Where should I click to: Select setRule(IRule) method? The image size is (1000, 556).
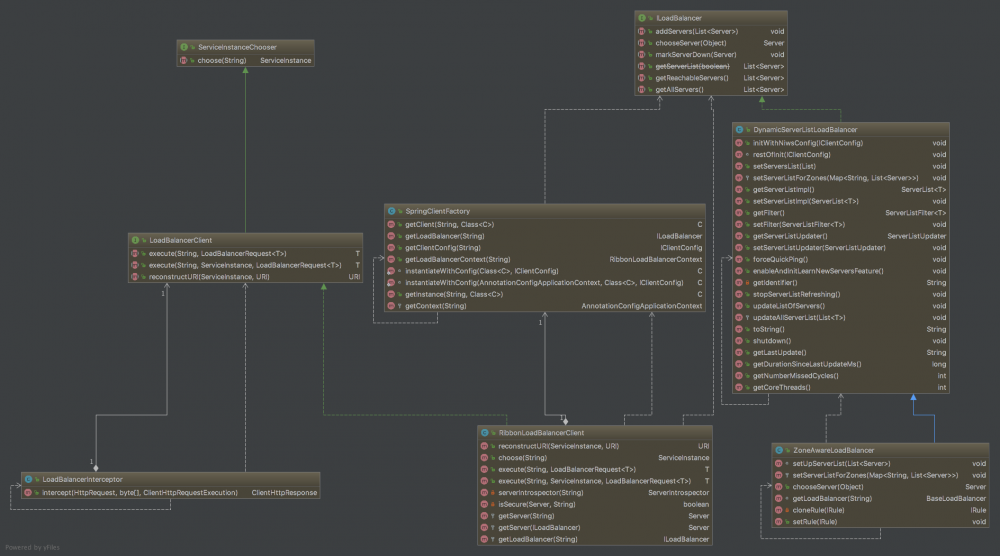(880, 522)
